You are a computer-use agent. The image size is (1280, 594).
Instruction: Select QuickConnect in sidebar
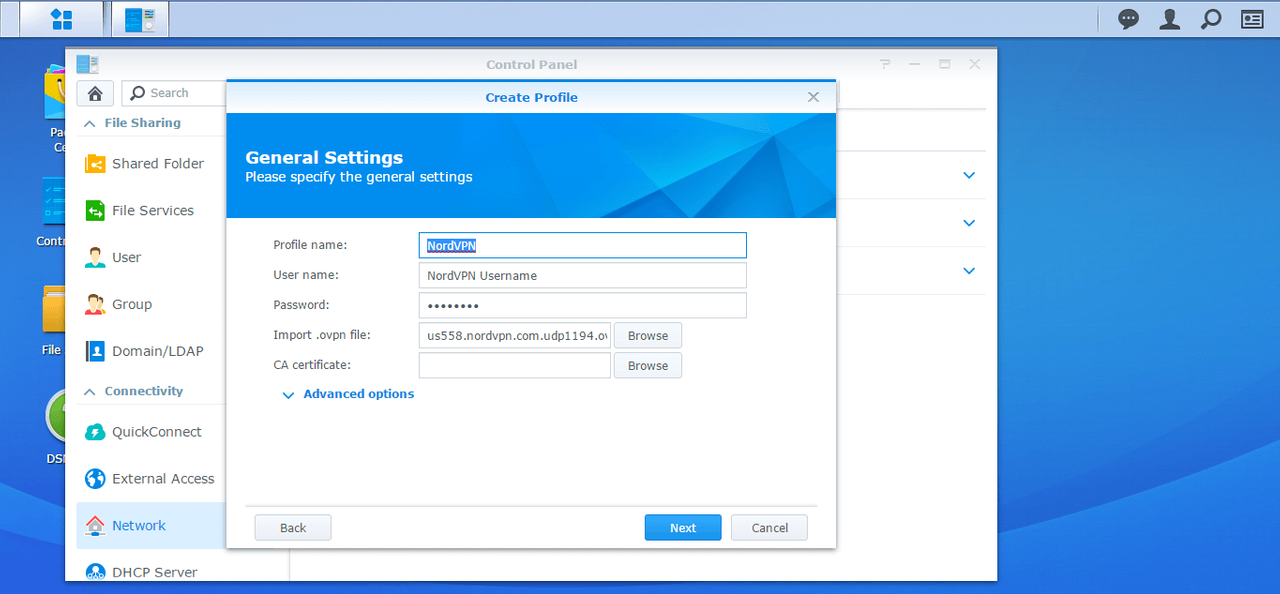click(x=152, y=432)
